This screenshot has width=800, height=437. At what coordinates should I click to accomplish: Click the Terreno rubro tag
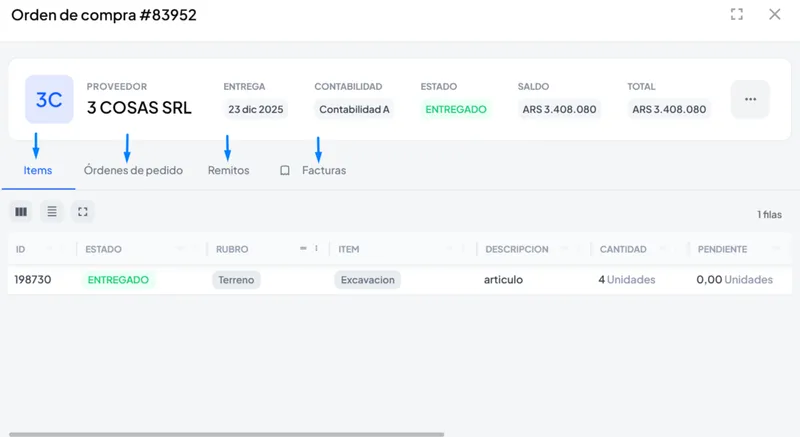click(x=236, y=280)
